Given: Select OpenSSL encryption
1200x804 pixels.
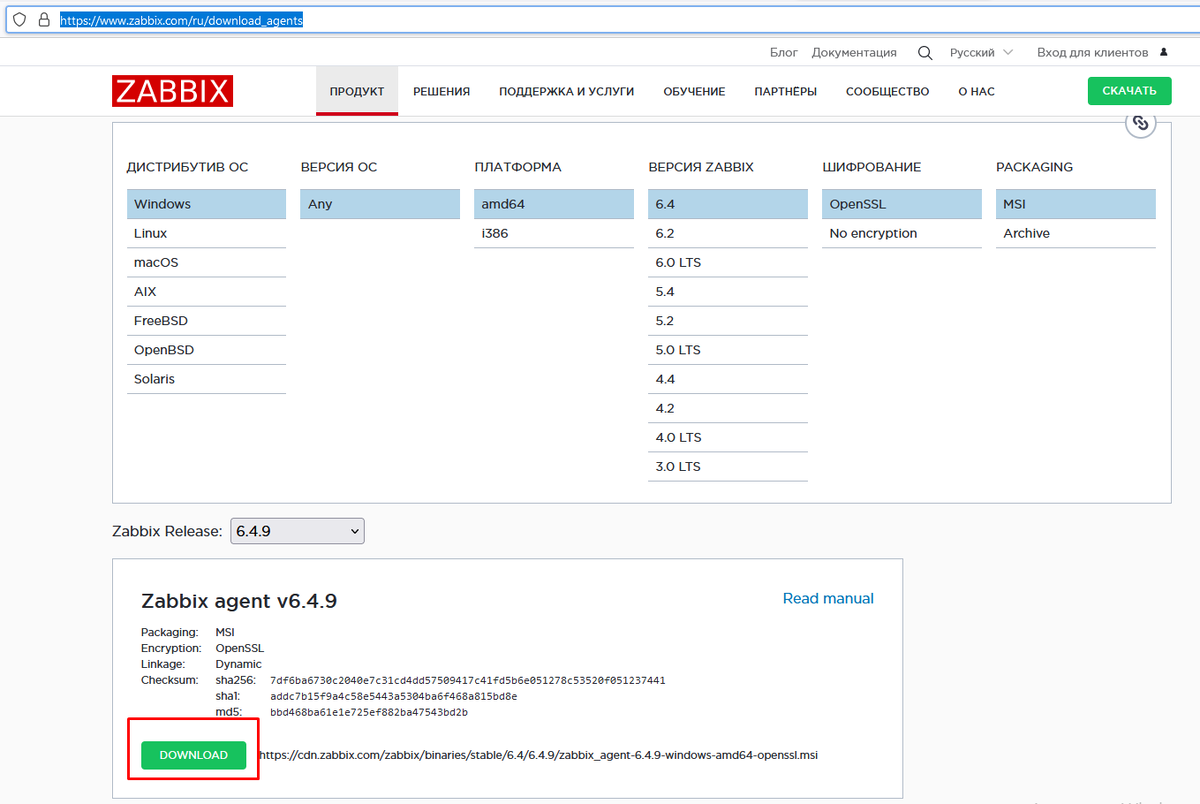Looking at the screenshot, I should coord(902,204).
